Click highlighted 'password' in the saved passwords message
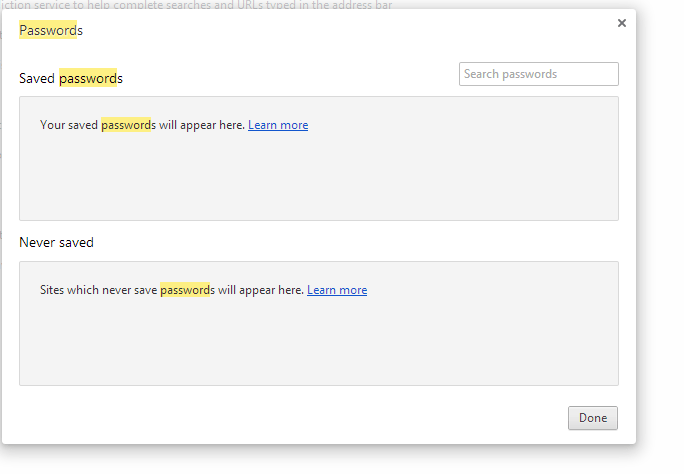This screenshot has width=684, height=474. coord(126,125)
